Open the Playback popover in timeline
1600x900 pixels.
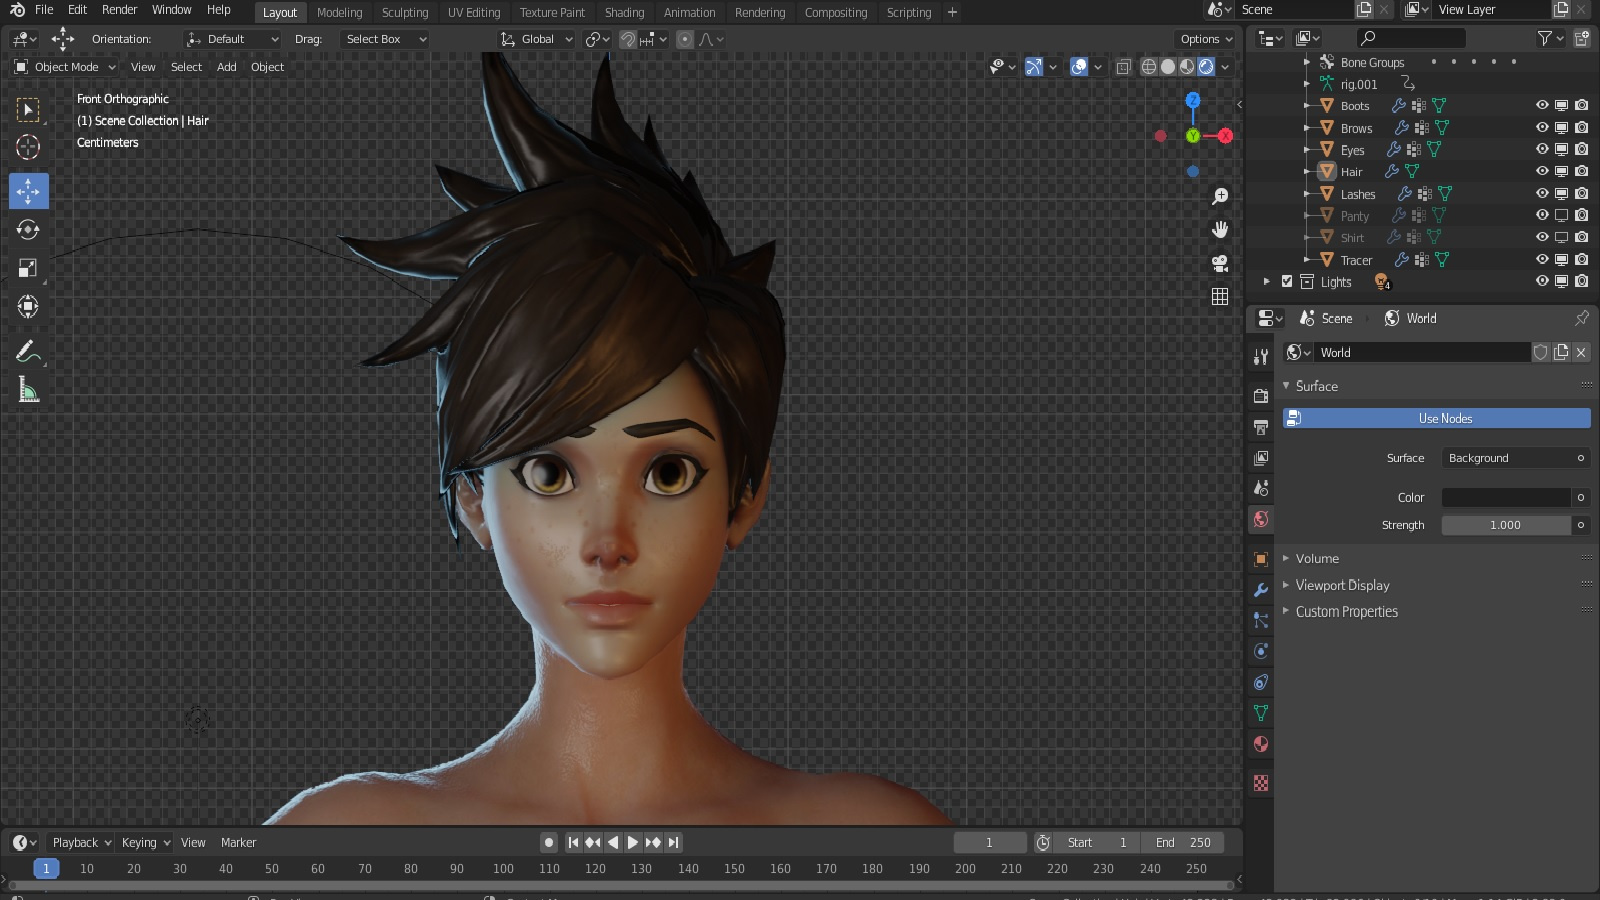pos(81,843)
